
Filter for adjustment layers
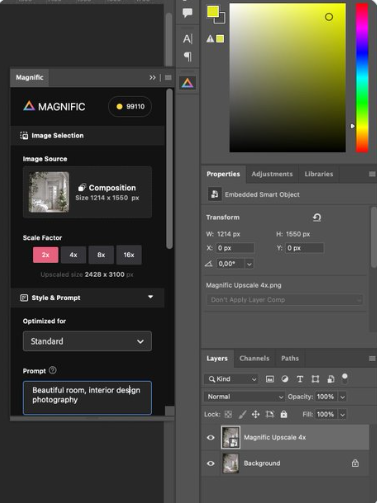tap(285, 379)
